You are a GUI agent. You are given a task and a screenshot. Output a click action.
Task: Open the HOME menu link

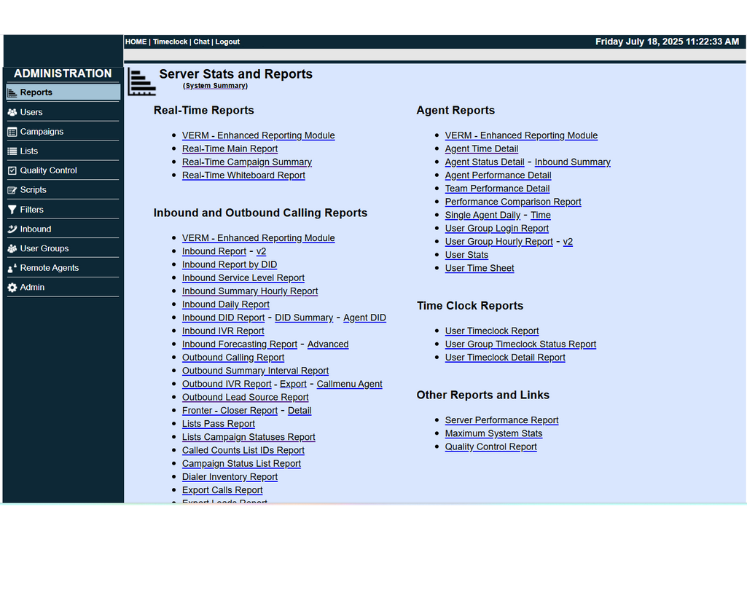pyautogui.click(x=135, y=42)
